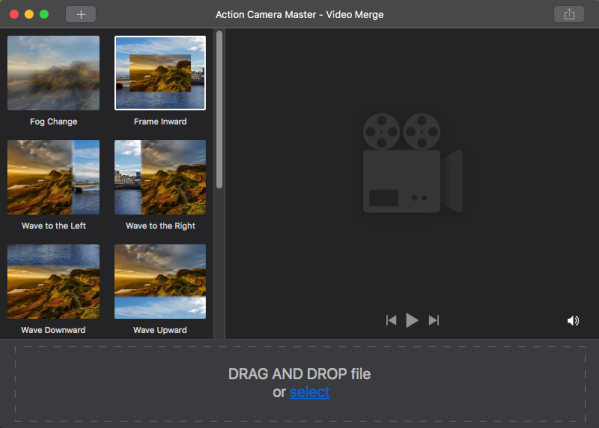Minimize the window with yellow button
The image size is (599, 428).
[x=29, y=15]
